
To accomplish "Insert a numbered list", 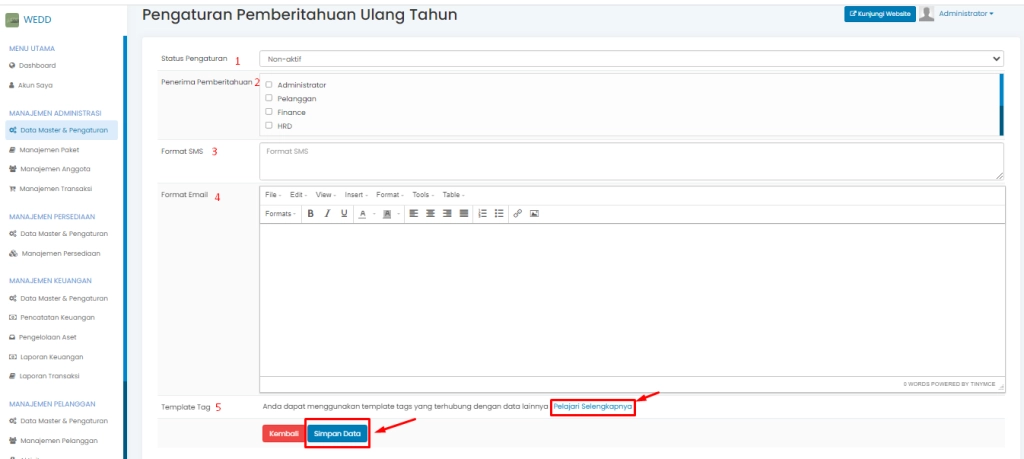I will tap(482, 214).
